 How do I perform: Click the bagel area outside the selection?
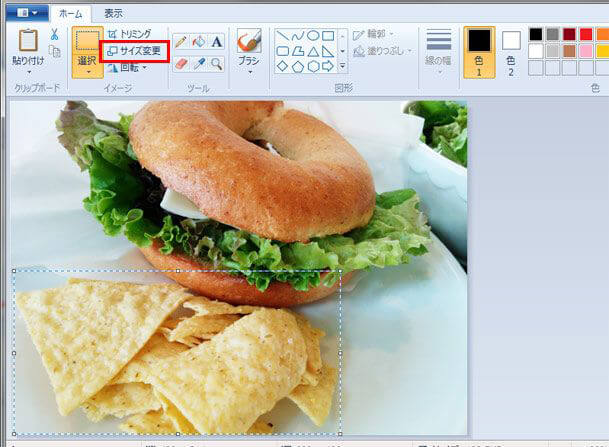[252, 171]
